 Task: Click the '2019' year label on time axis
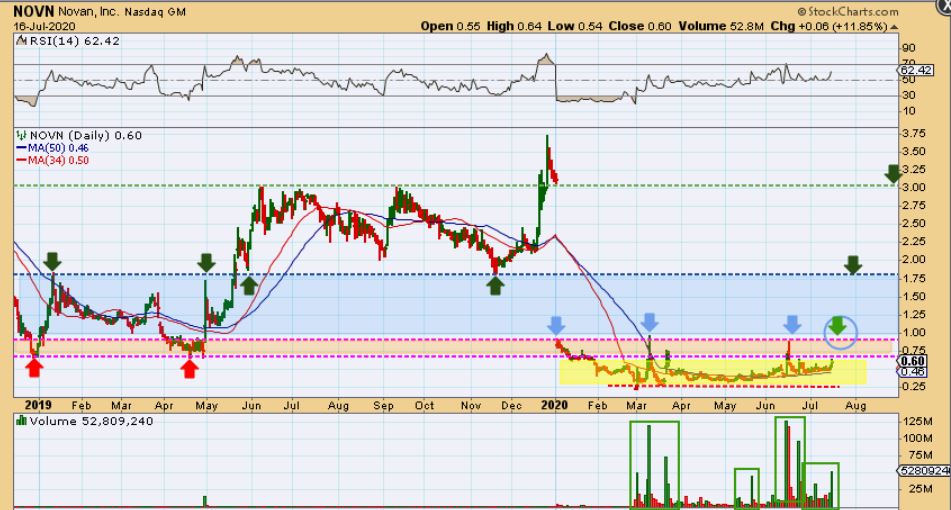[x=38, y=405]
